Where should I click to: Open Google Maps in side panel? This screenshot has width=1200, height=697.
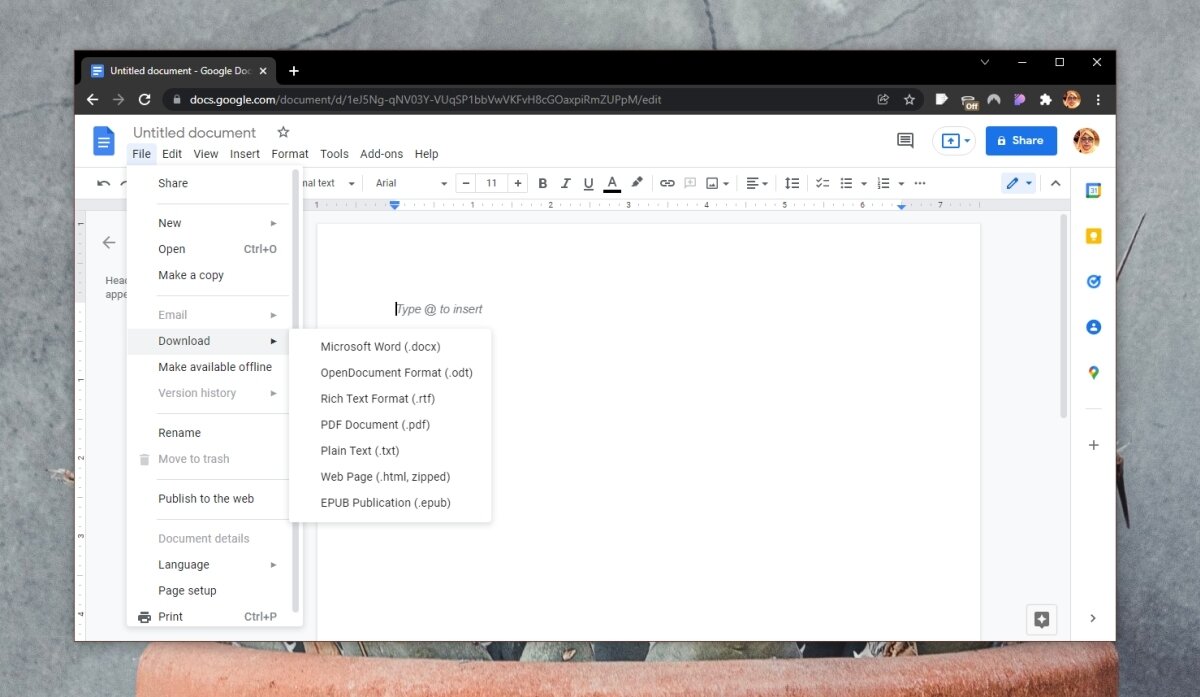pyautogui.click(x=1094, y=372)
